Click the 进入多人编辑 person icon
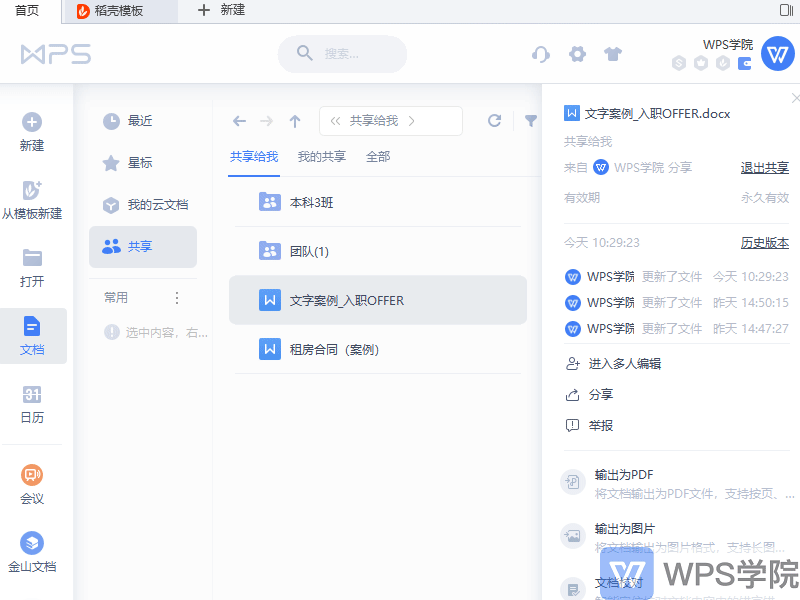Viewport: 800px width, 600px height. pos(572,363)
